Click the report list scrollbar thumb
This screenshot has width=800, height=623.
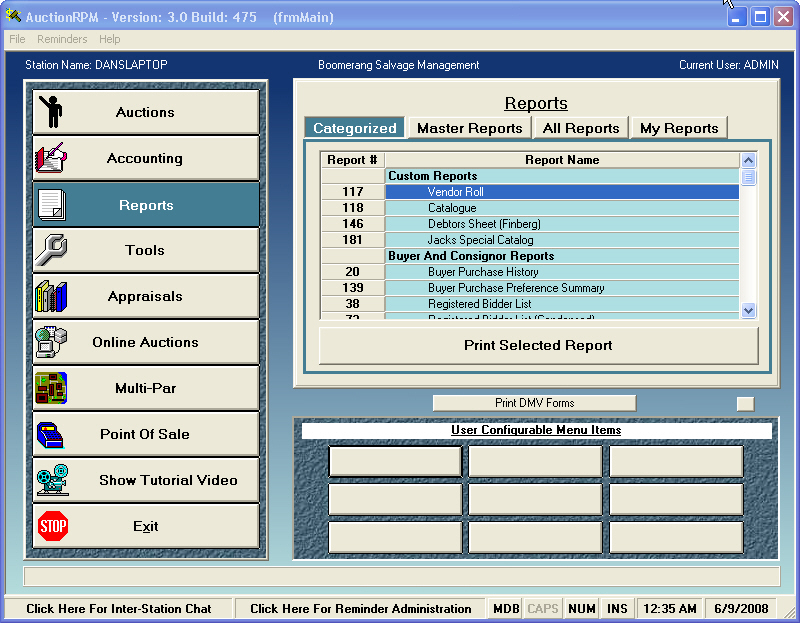(748, 177)
